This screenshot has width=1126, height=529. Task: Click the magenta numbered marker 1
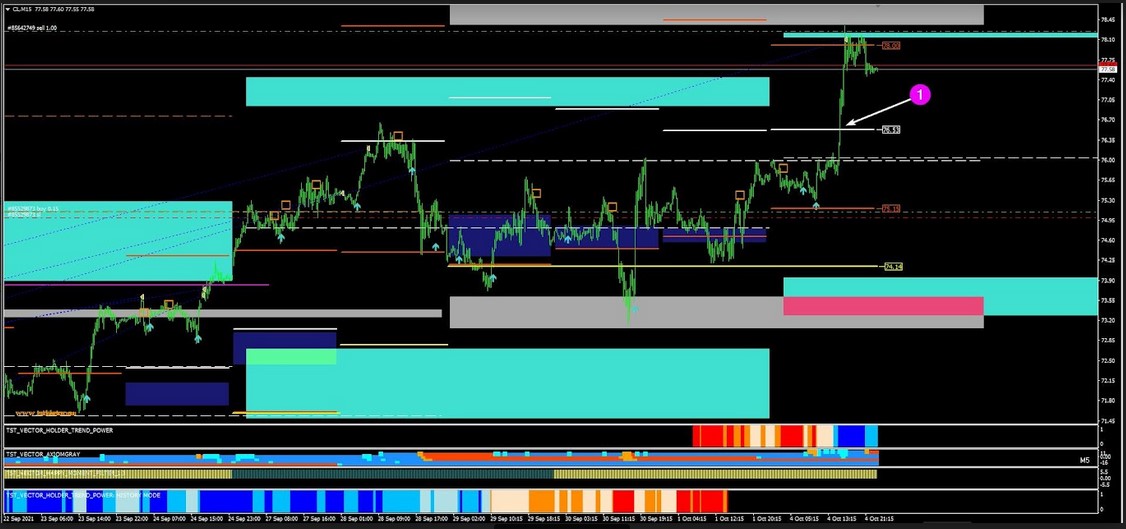(x=921, y=94)
